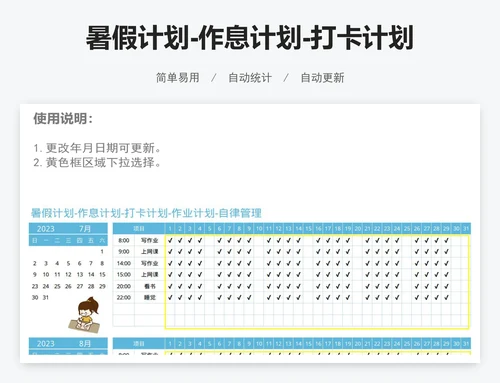Screen dimensions: 500x383
Task: Click the day 31 header in the July table
Action: pyautogui.click(x=466, y=229)
